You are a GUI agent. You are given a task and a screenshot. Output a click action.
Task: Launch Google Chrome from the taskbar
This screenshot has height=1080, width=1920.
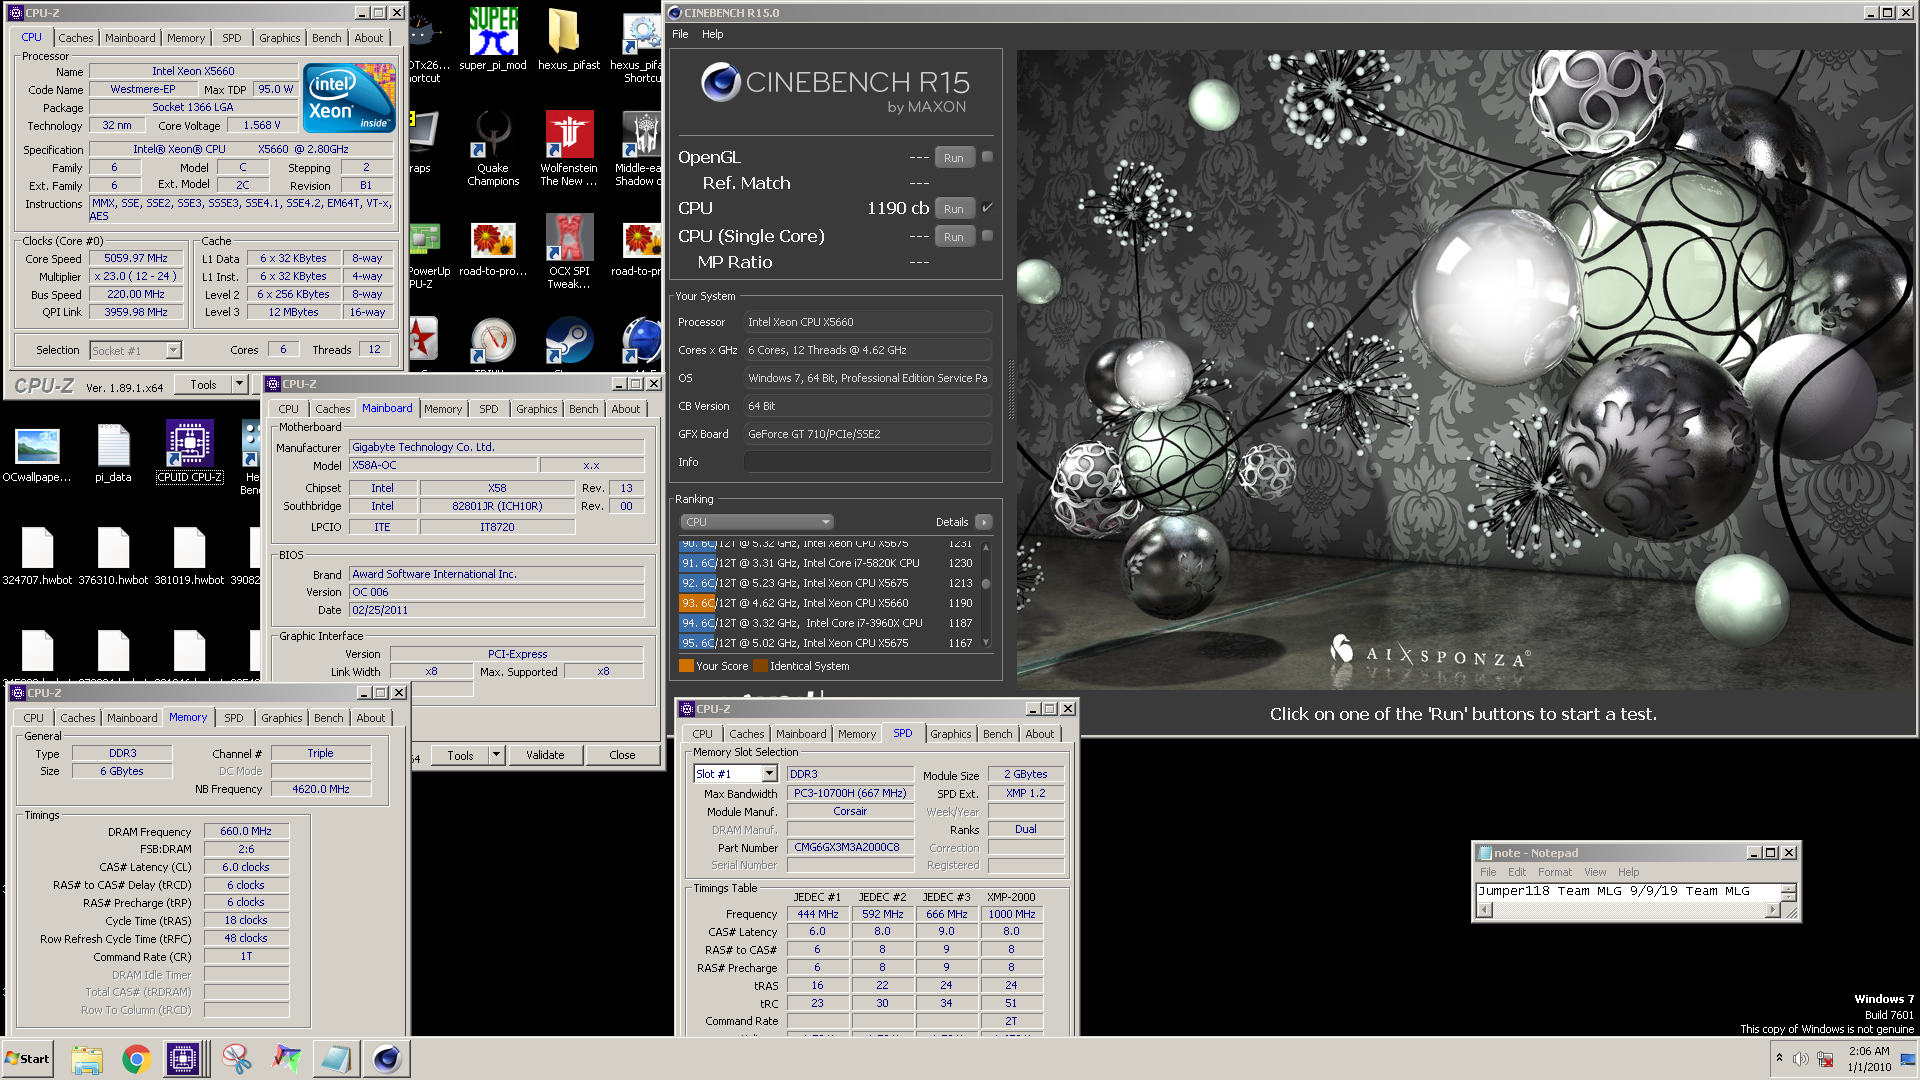click(137, 1059)
